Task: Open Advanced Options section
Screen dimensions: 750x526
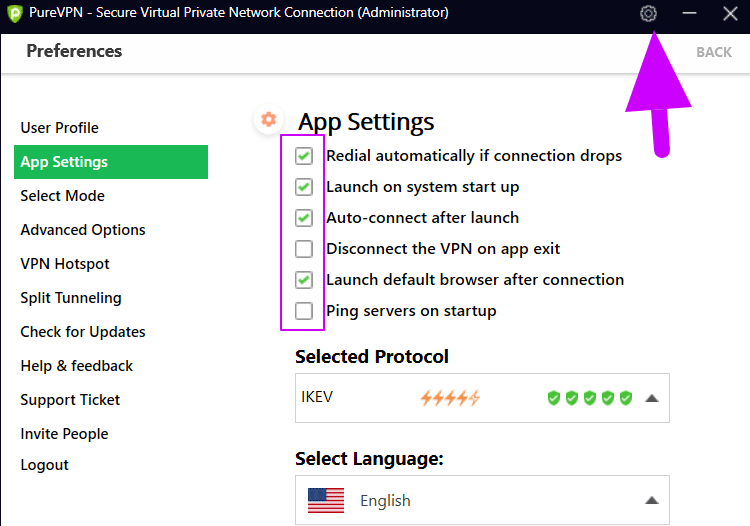Action: (x=83, y=230)
